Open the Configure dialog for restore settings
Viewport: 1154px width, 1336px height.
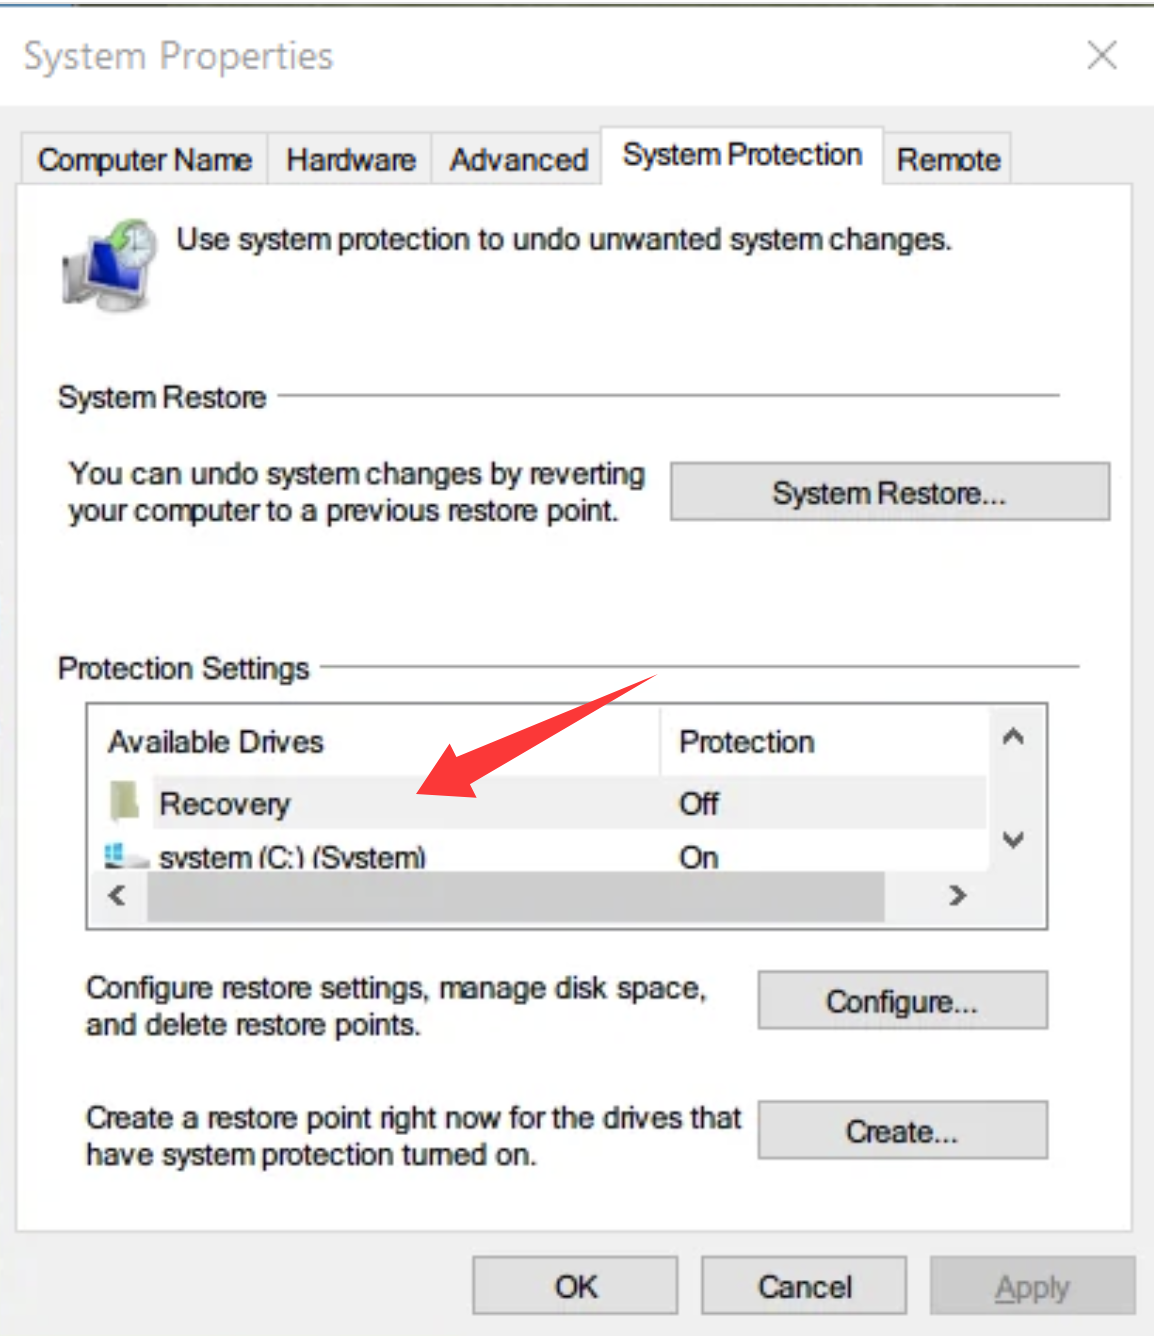pos(901,1000)
